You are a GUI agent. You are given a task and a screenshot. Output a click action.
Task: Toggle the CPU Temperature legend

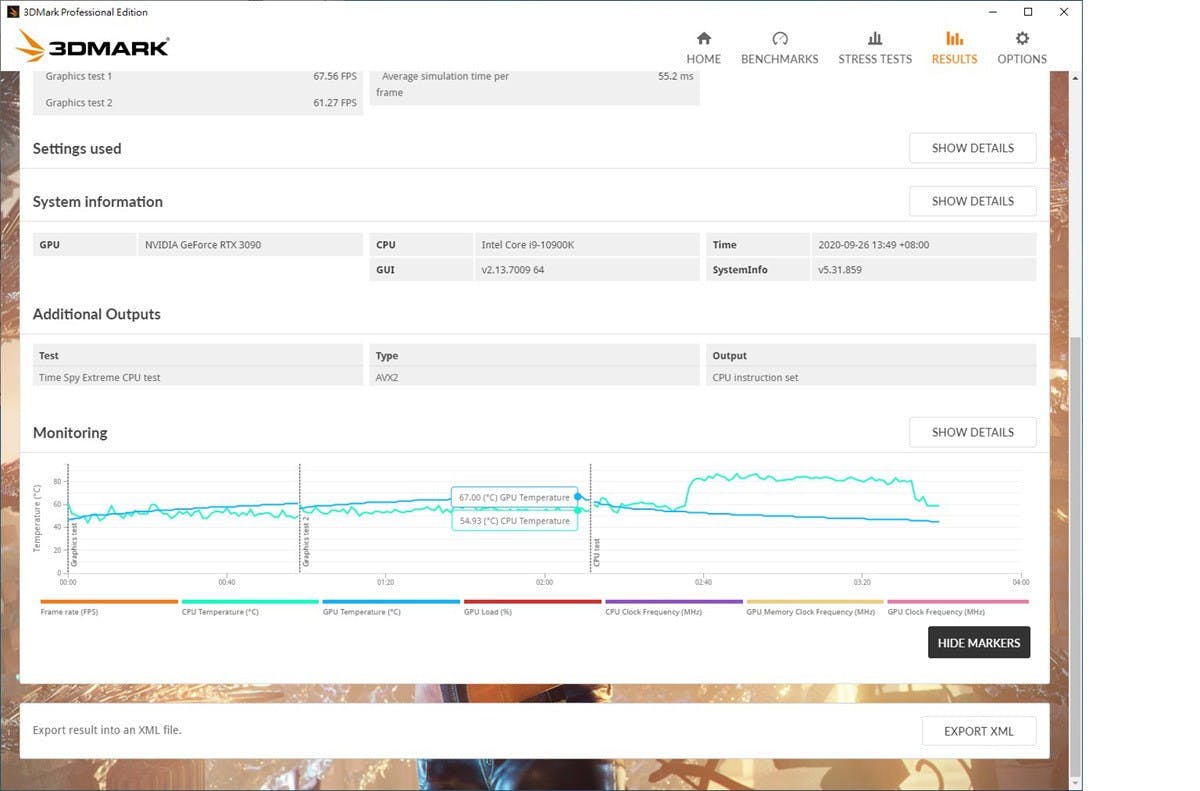[x=220, y=612]
